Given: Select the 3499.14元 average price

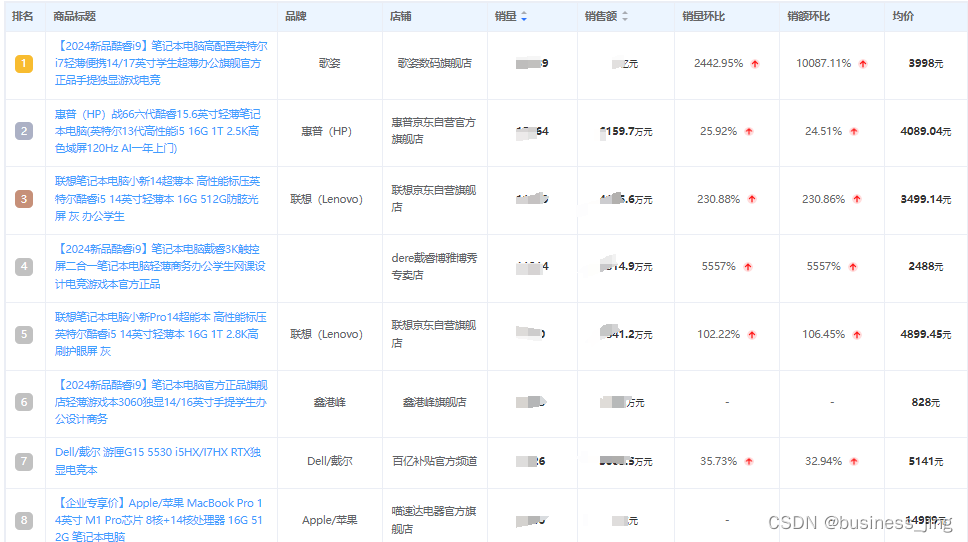Looking at the screenshot, I should (x=925, y=199).
